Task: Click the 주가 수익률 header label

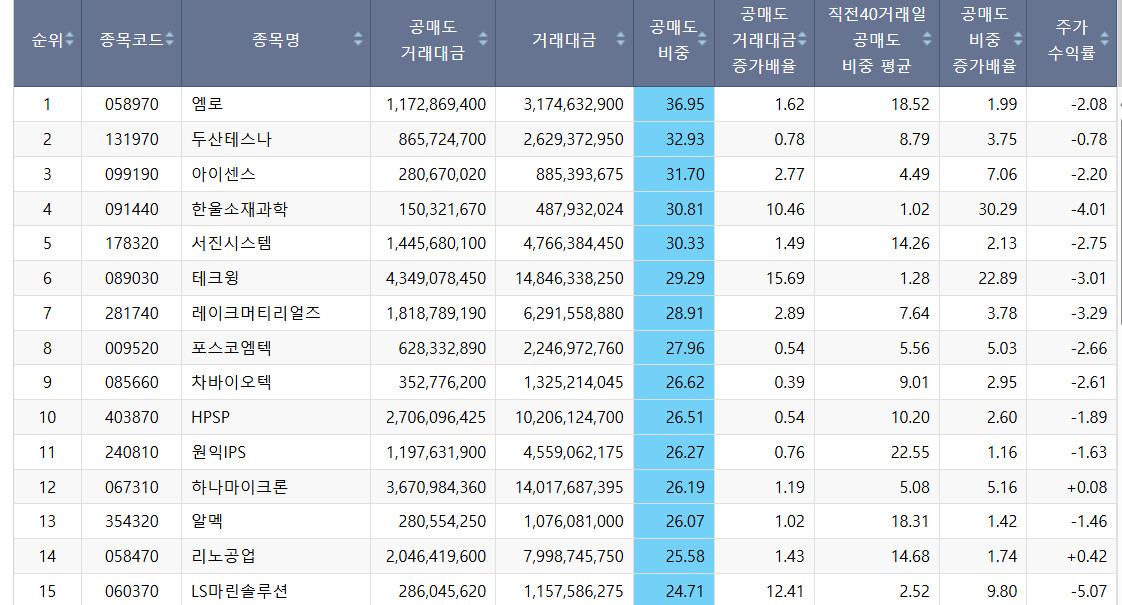Action: pyautogui.click(x=1071, y=40)
